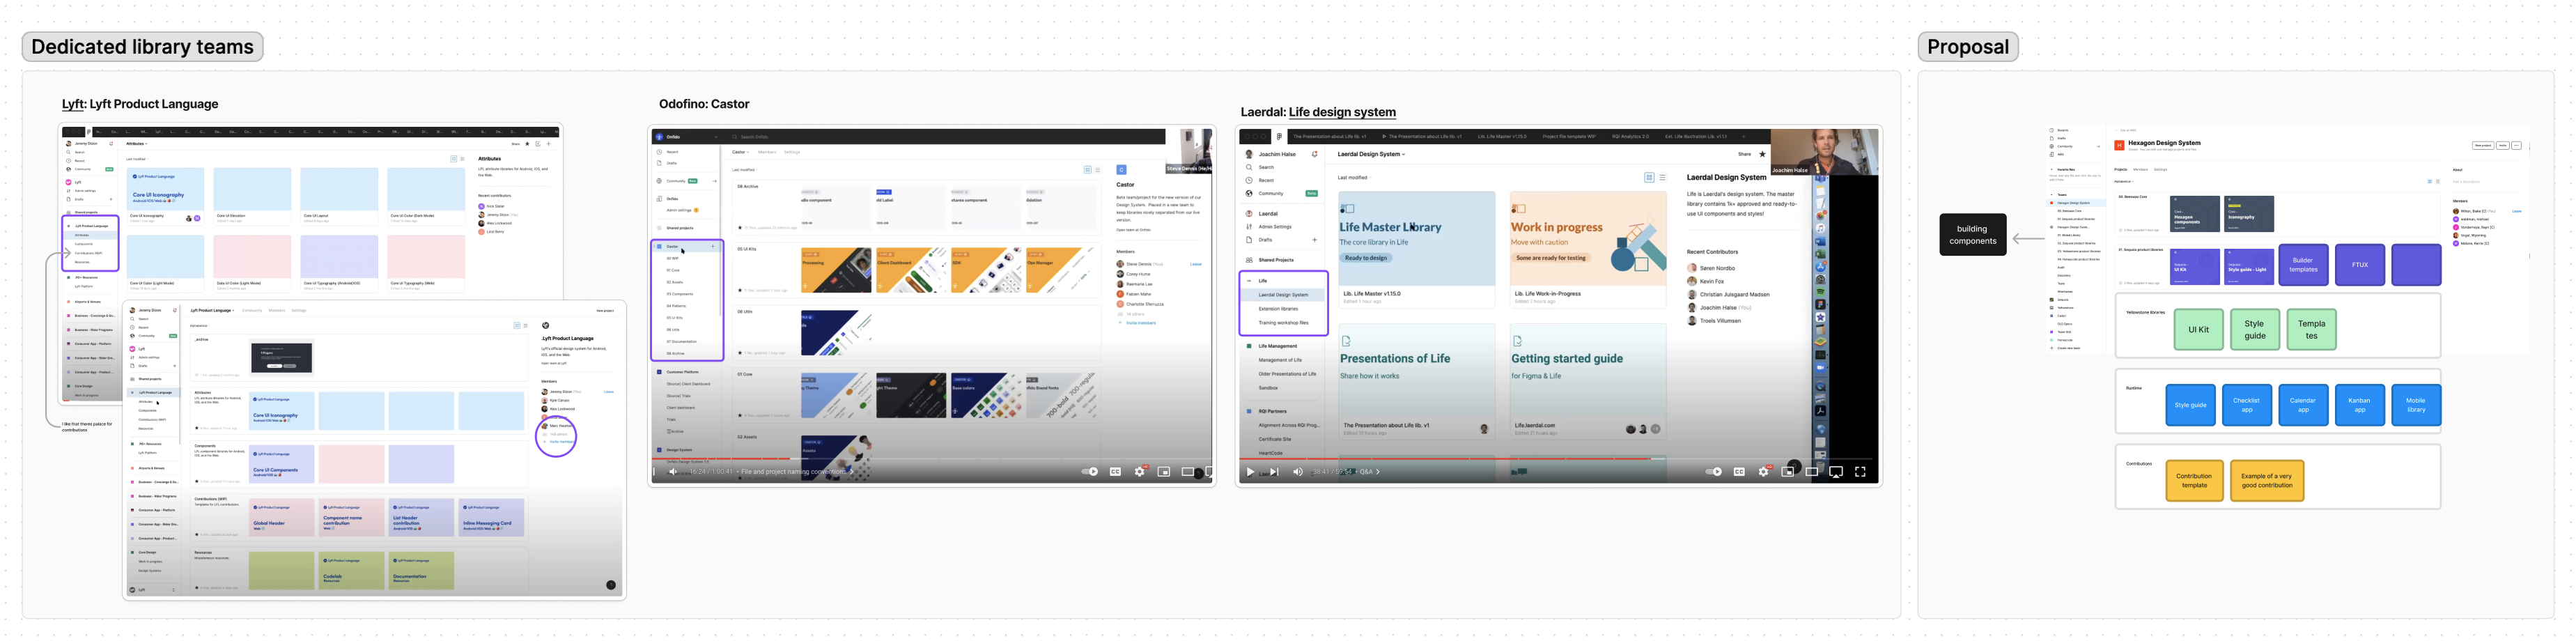Open the more options button in Hexagon Design System
The width and height of the screenshot is (2576, 641).
(2517, 145)
